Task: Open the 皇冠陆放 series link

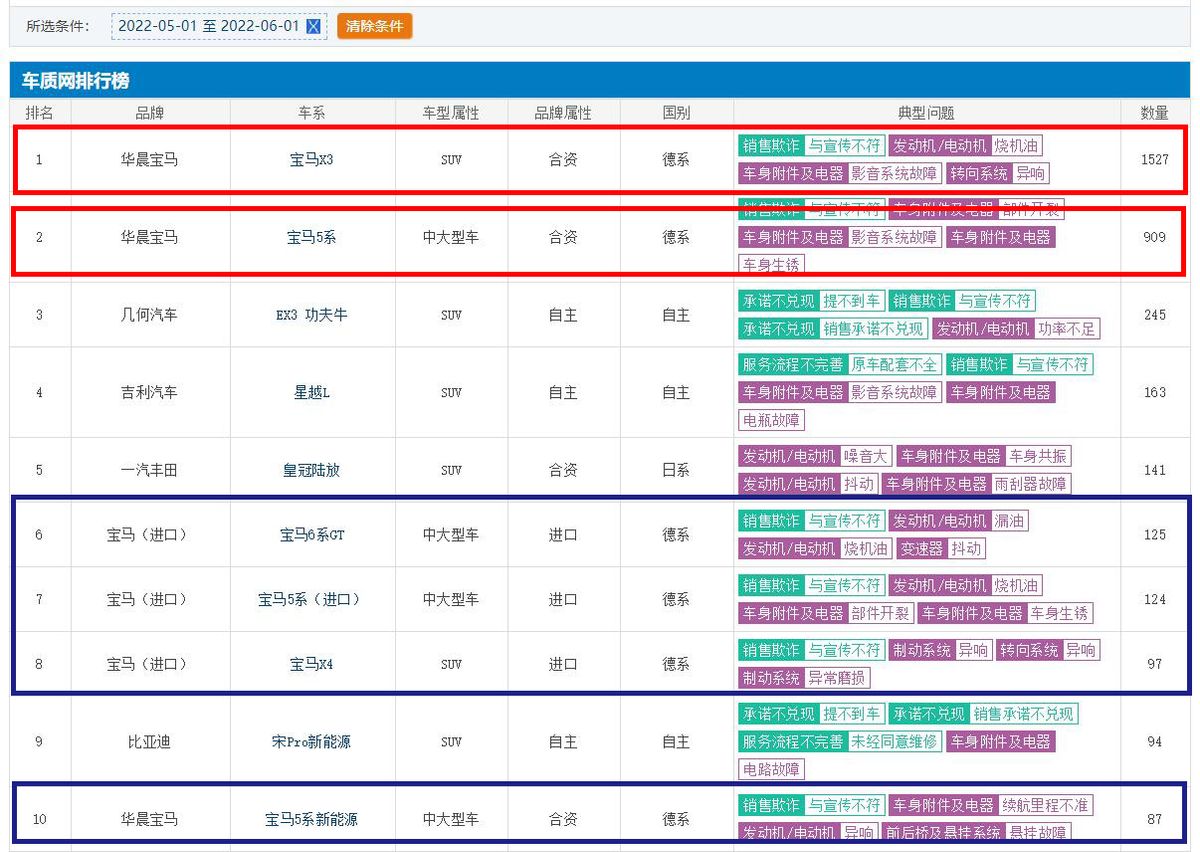Action: point(311,470)
